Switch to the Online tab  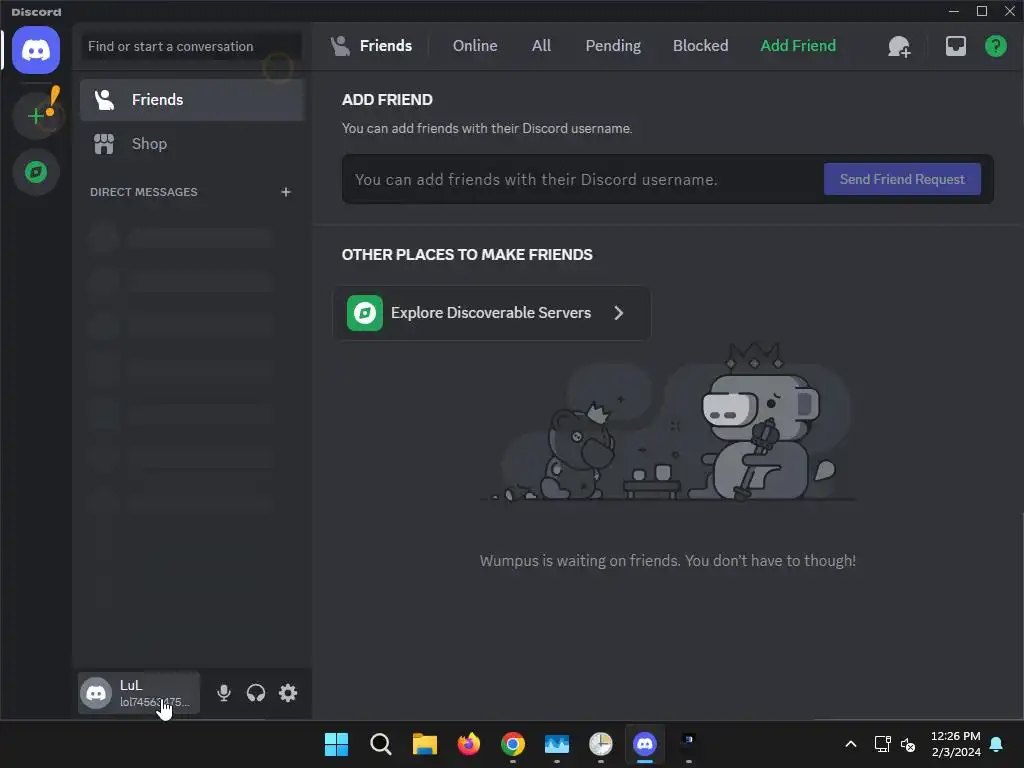[475, 46]
